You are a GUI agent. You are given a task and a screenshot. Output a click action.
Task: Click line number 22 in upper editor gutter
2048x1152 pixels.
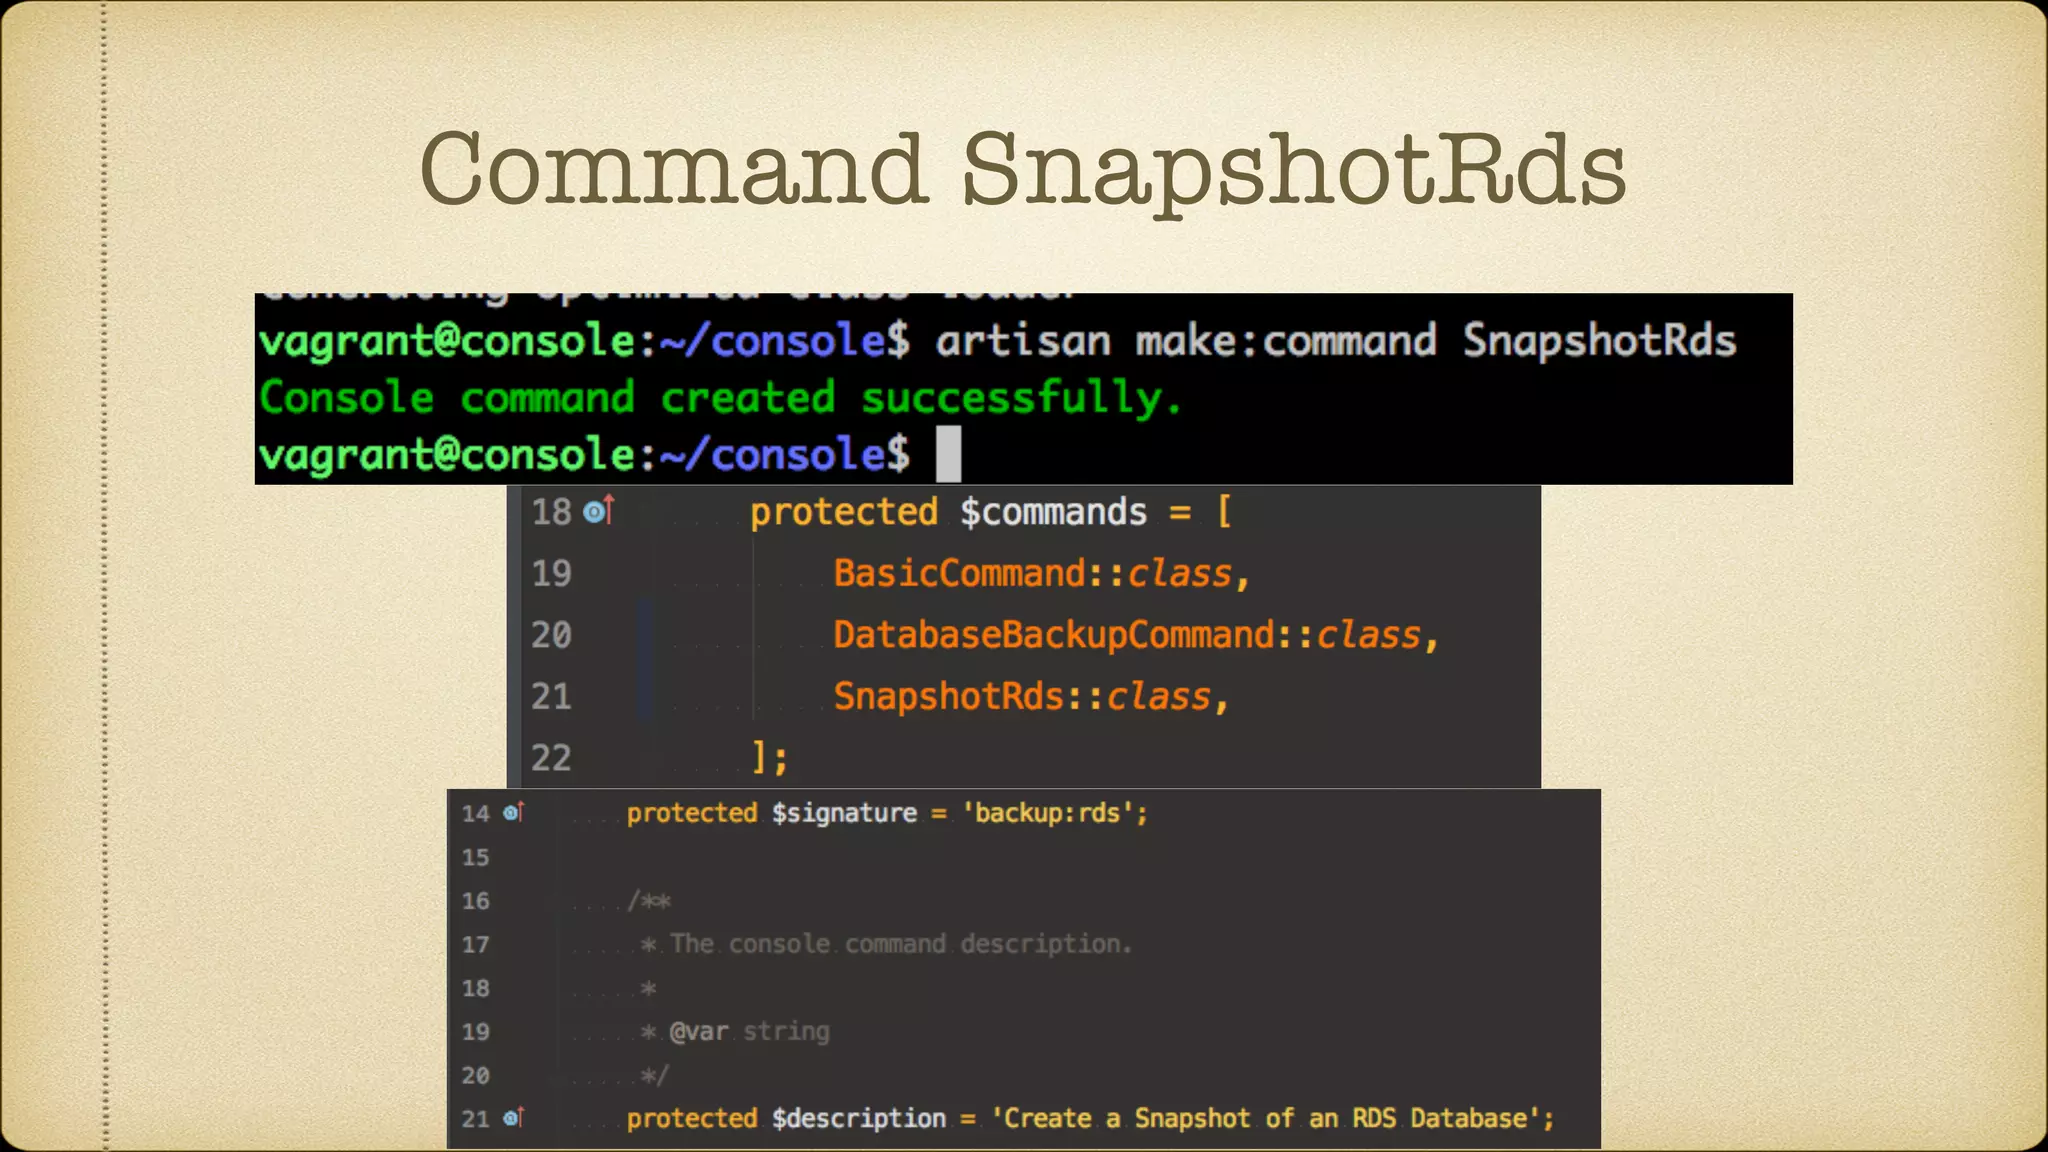coord(551,758)
